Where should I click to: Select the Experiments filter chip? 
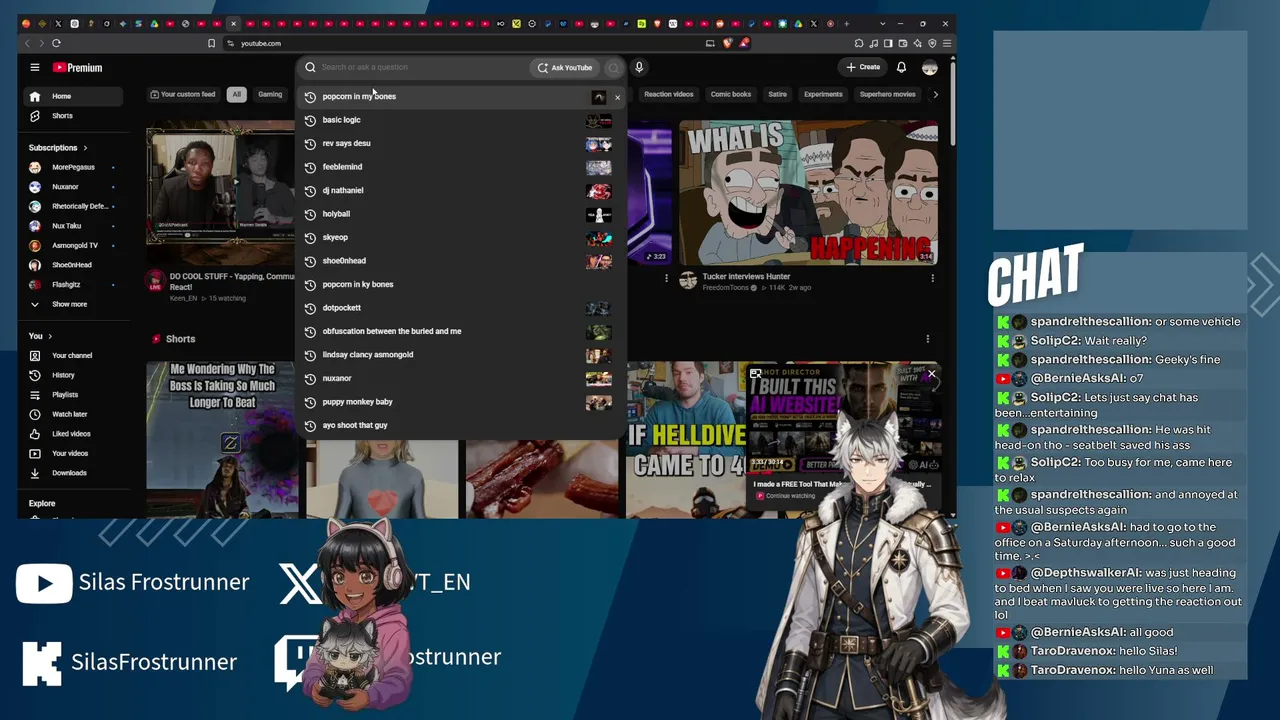click(x=823, y=95)
